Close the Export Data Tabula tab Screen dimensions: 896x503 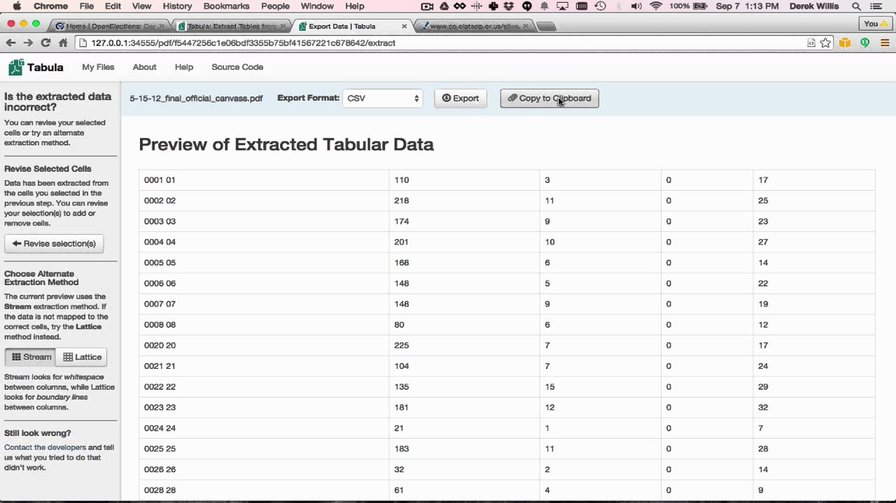click(404, 26)
